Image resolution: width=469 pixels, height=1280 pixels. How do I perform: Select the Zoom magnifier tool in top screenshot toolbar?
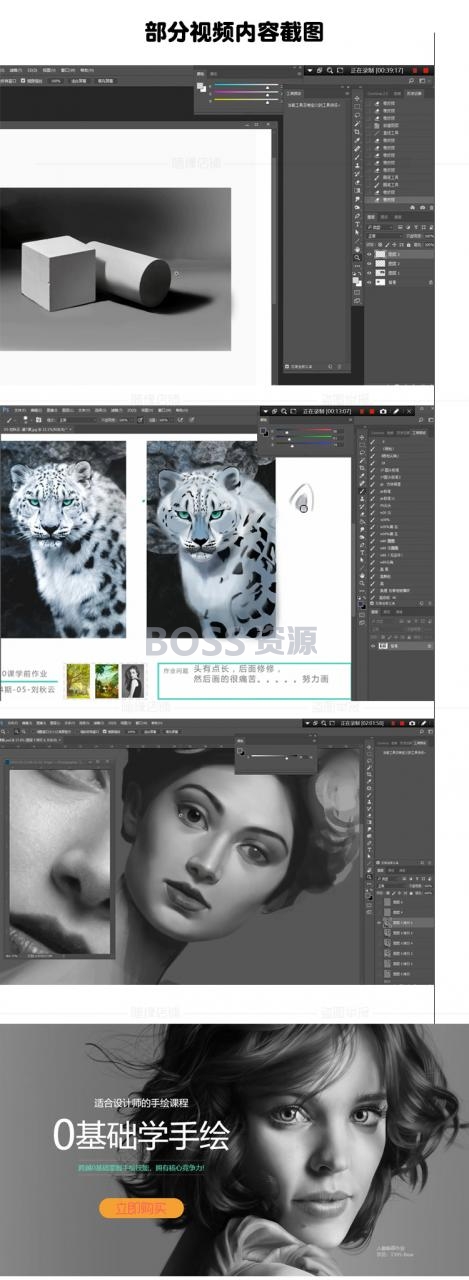357,257
